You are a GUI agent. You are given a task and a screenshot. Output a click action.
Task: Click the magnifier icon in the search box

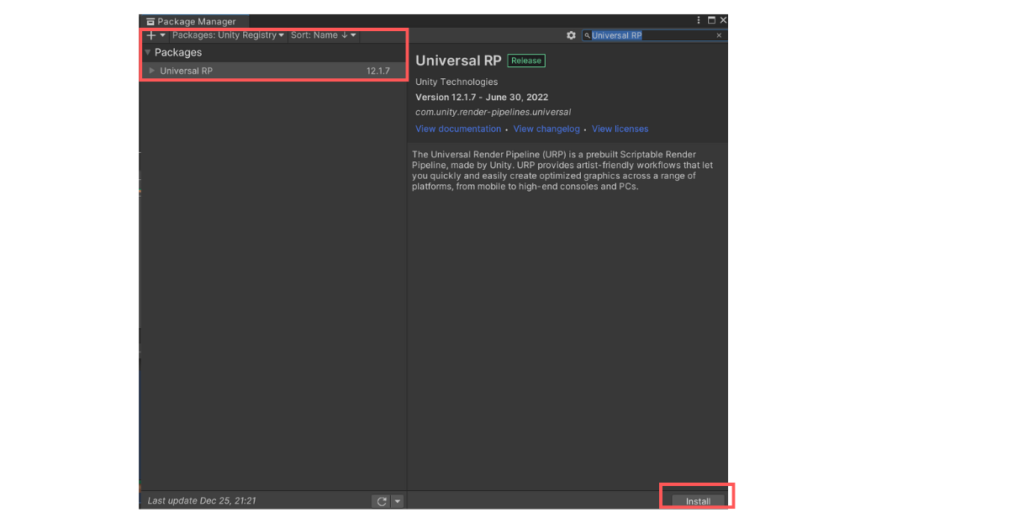(x=587, y=36)
